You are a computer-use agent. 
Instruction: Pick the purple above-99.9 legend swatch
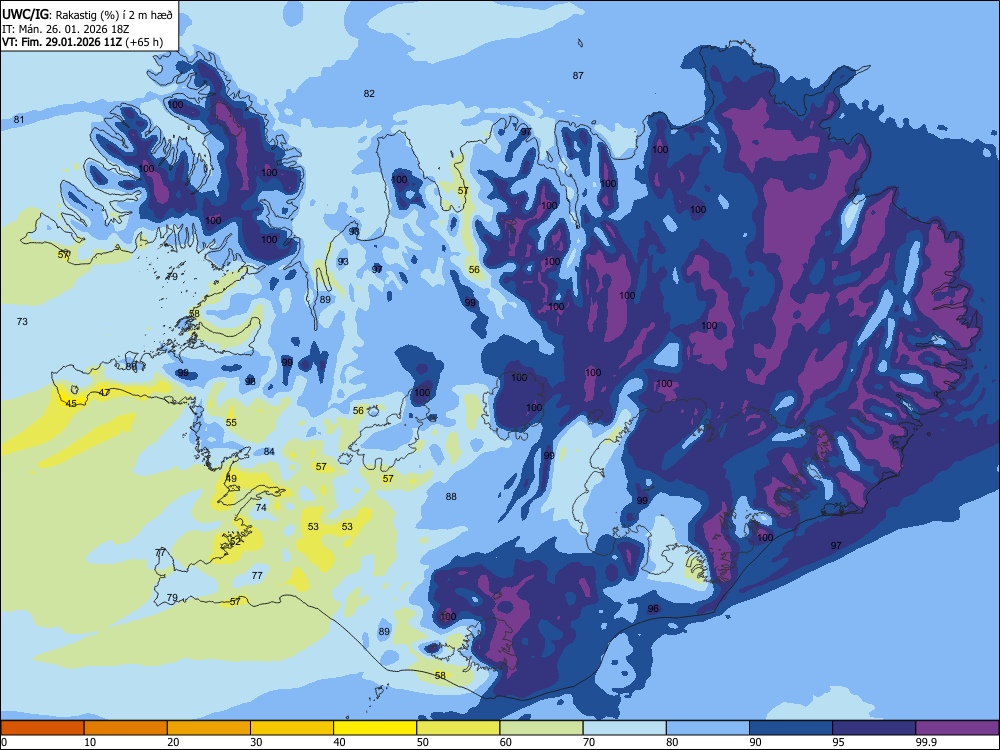(957, 728)
